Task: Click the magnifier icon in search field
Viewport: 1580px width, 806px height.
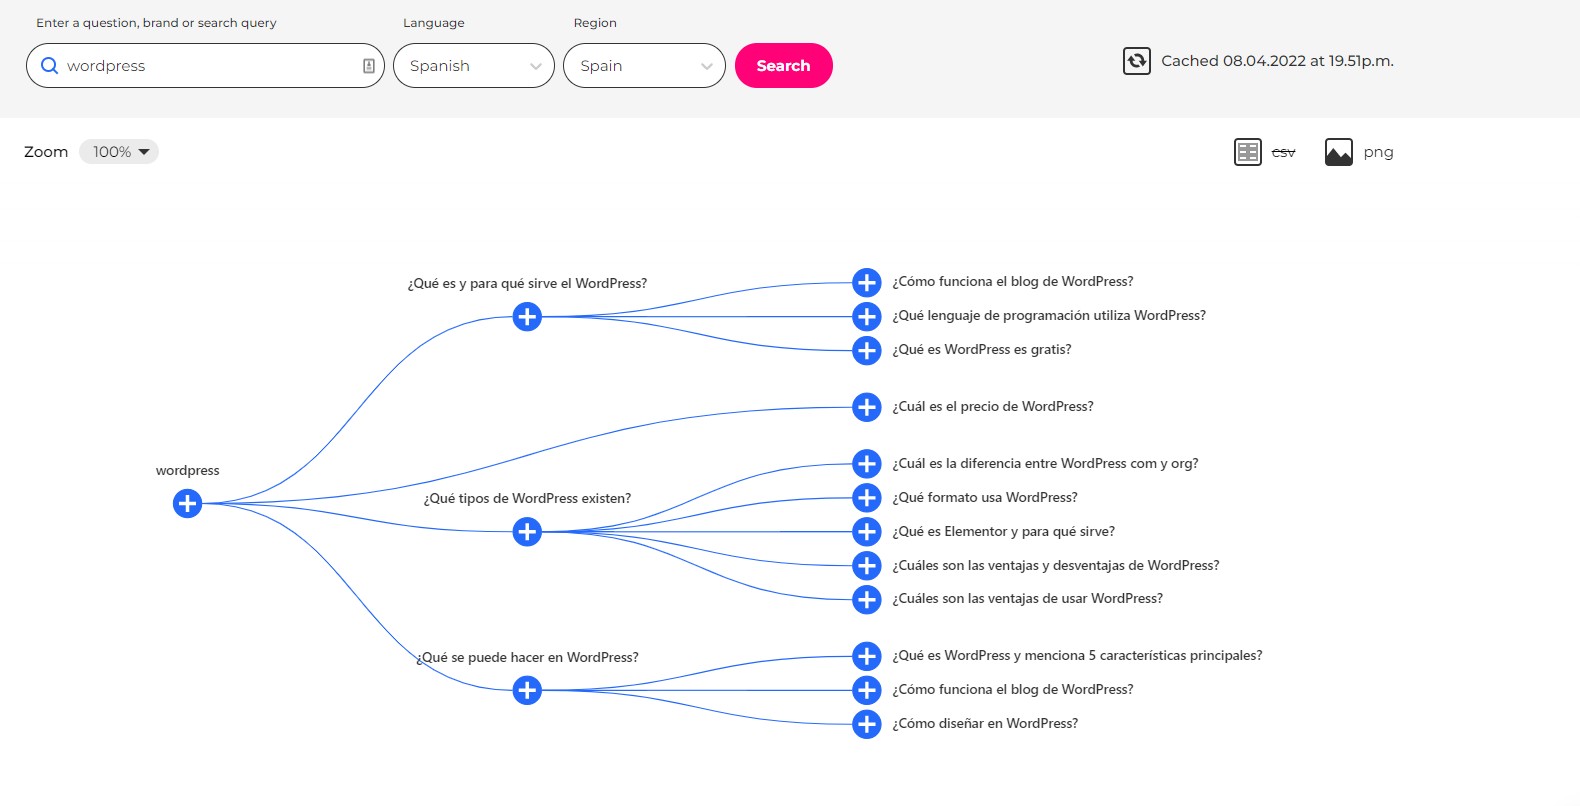Action: click(x=49, y=66)
